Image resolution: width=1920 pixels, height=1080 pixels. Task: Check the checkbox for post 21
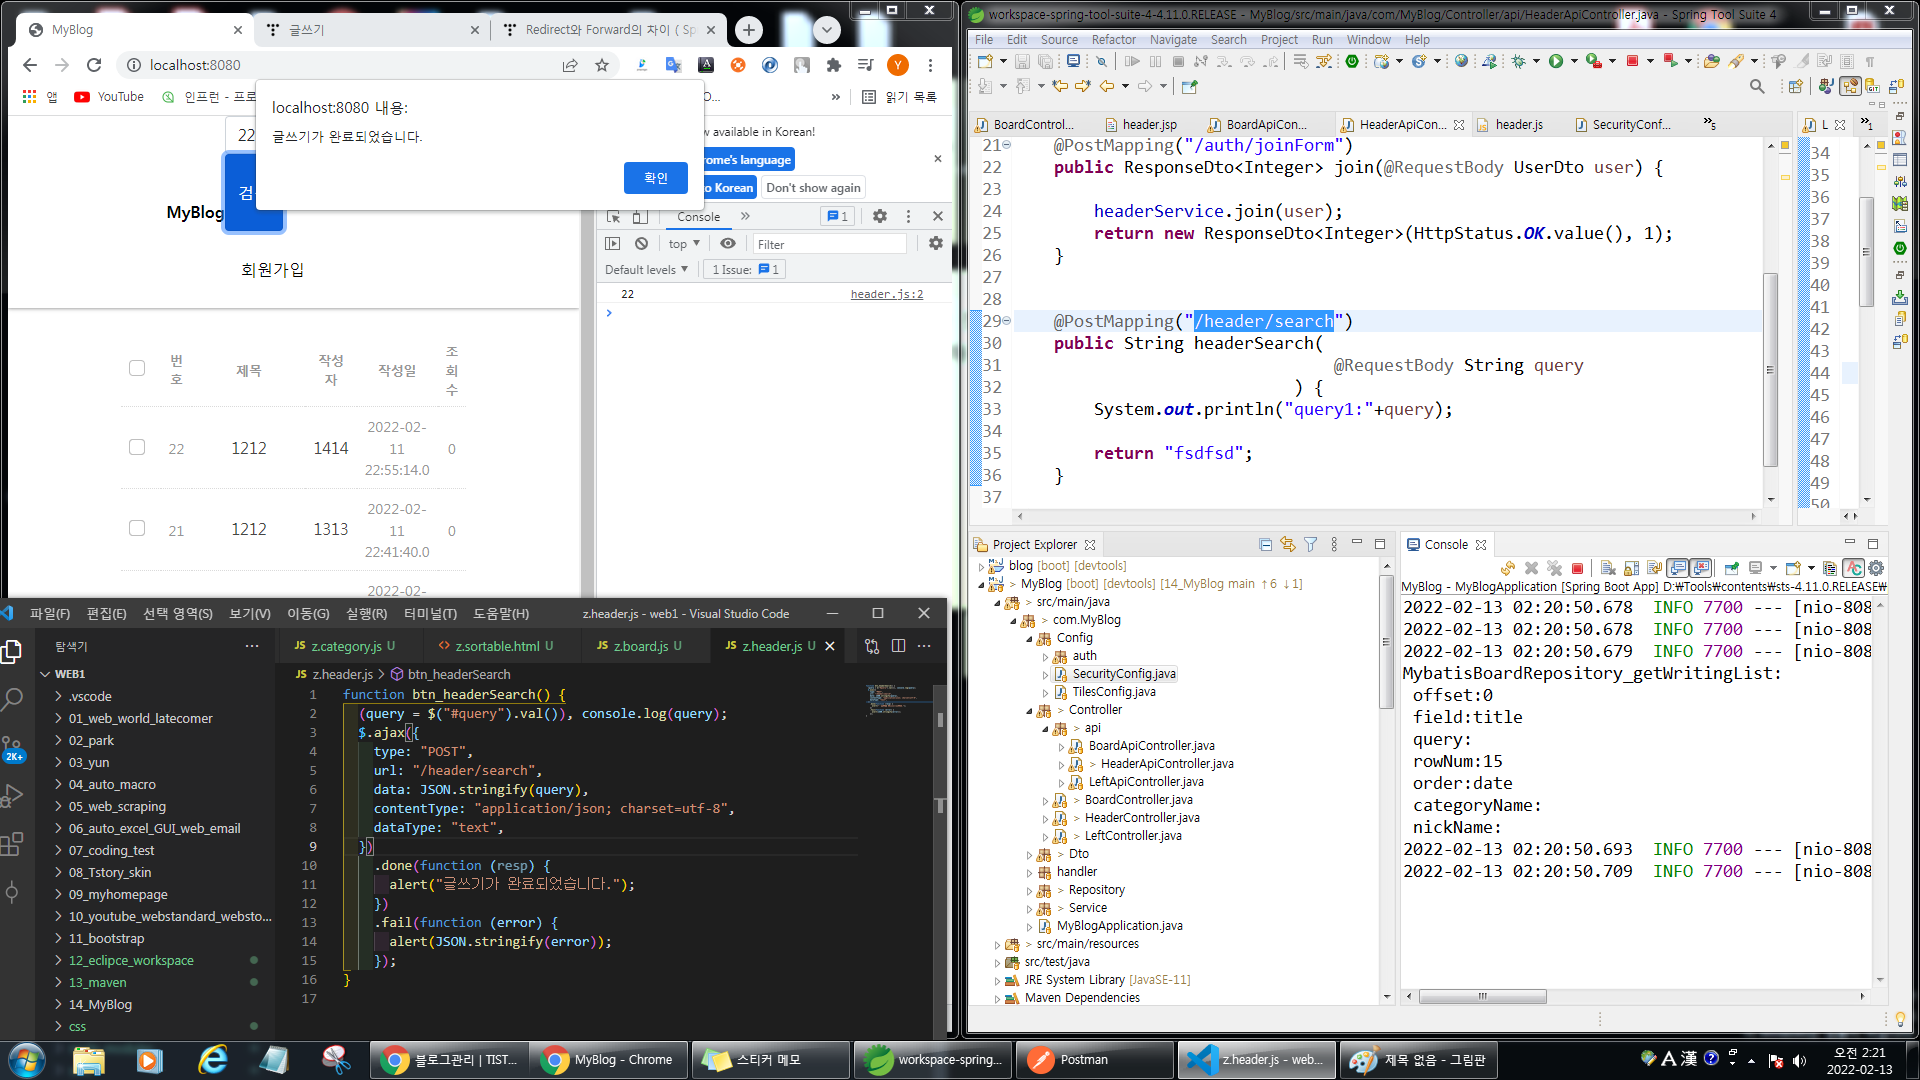pos(137,528)
